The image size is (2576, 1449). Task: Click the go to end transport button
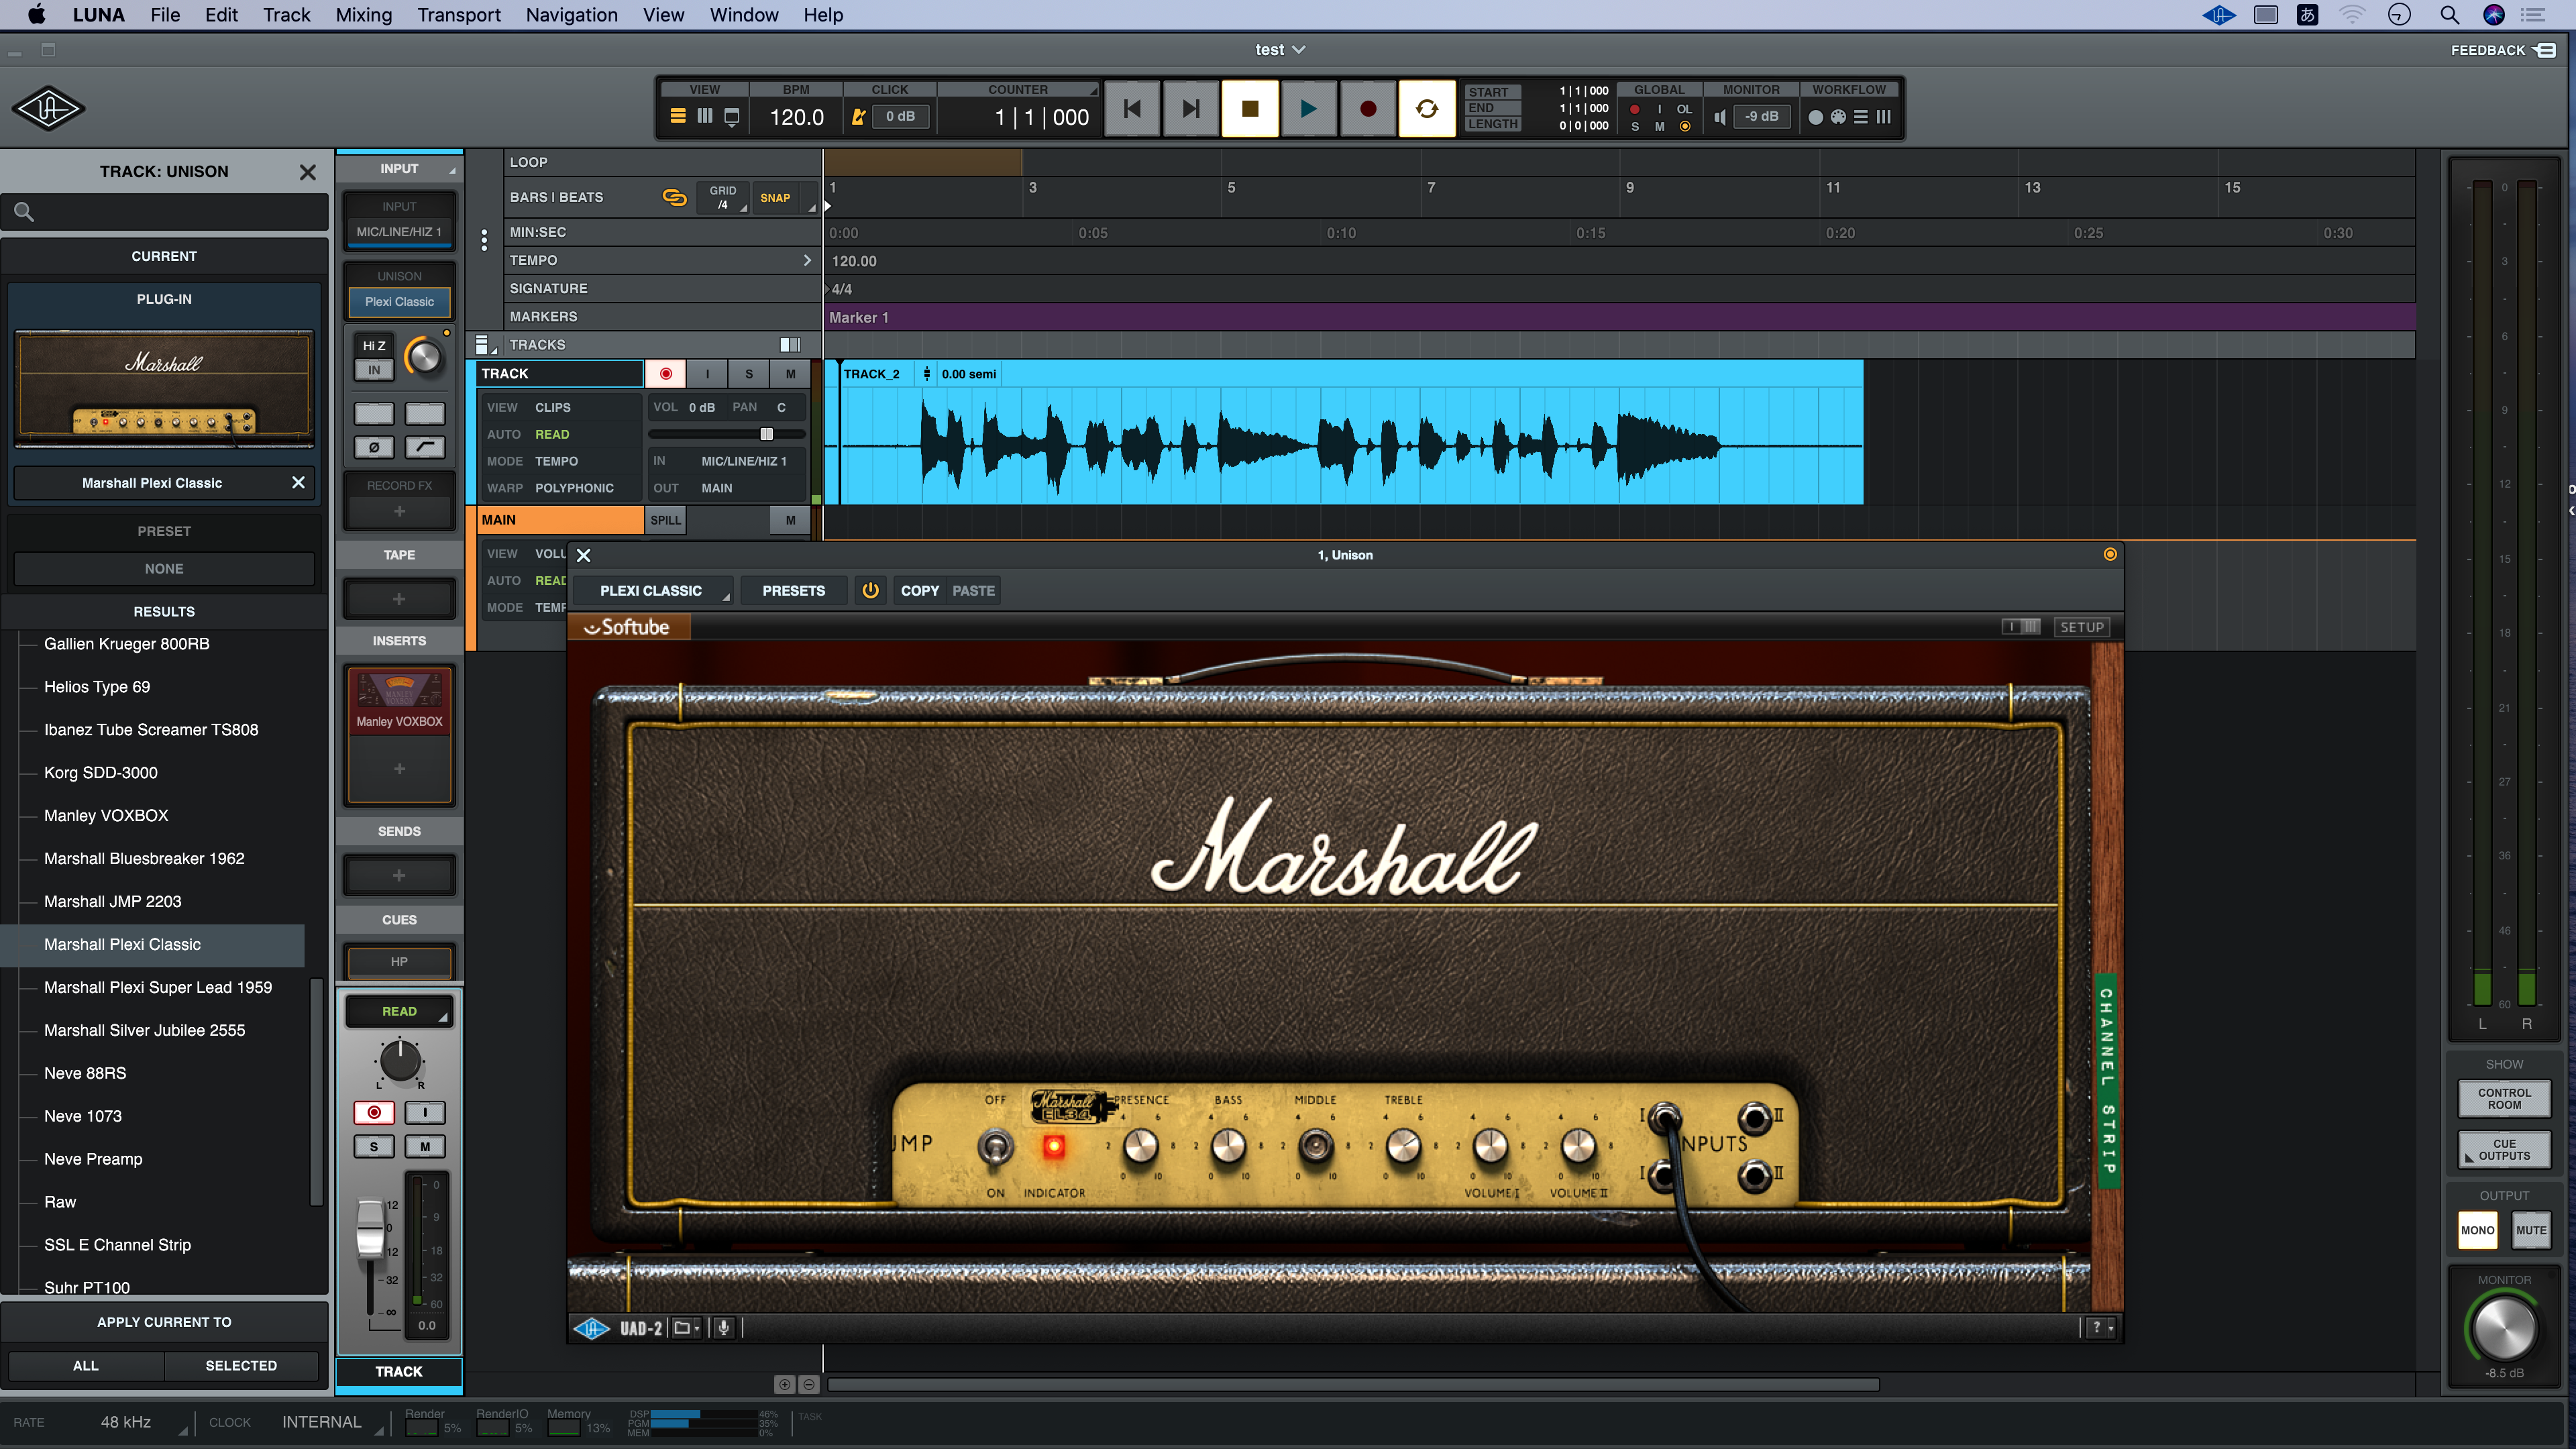coord(1190,109)
